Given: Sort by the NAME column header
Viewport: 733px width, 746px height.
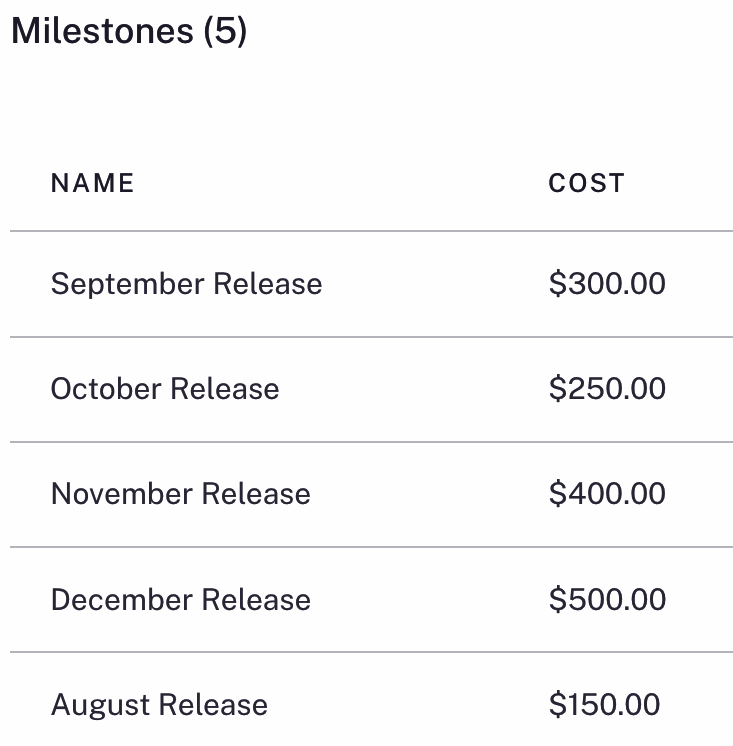Looking at the screenshot, I should (x=92, y=183).
